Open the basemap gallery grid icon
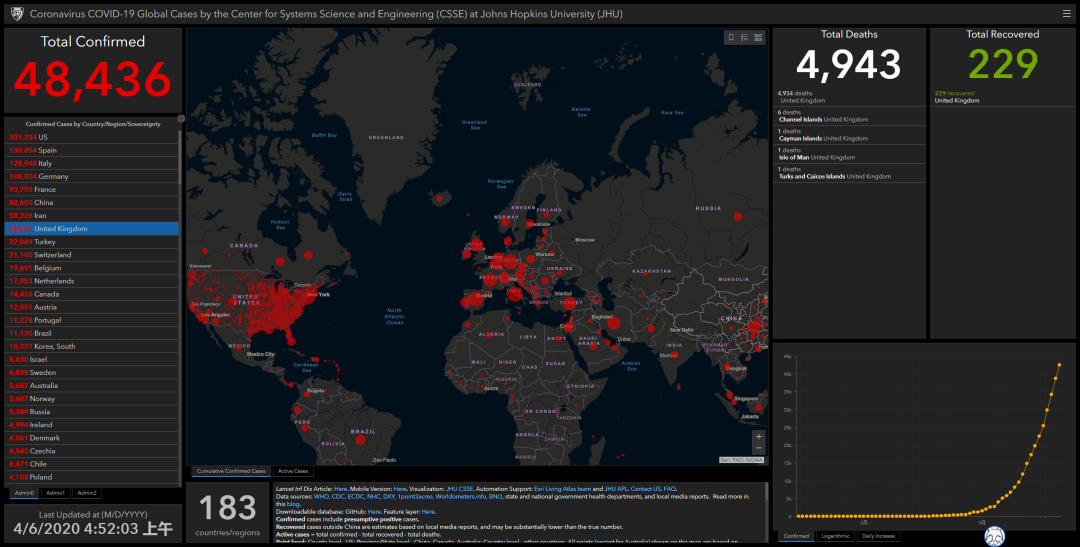The width and height of the screenshot is (1080, 547). coord(758,38)
